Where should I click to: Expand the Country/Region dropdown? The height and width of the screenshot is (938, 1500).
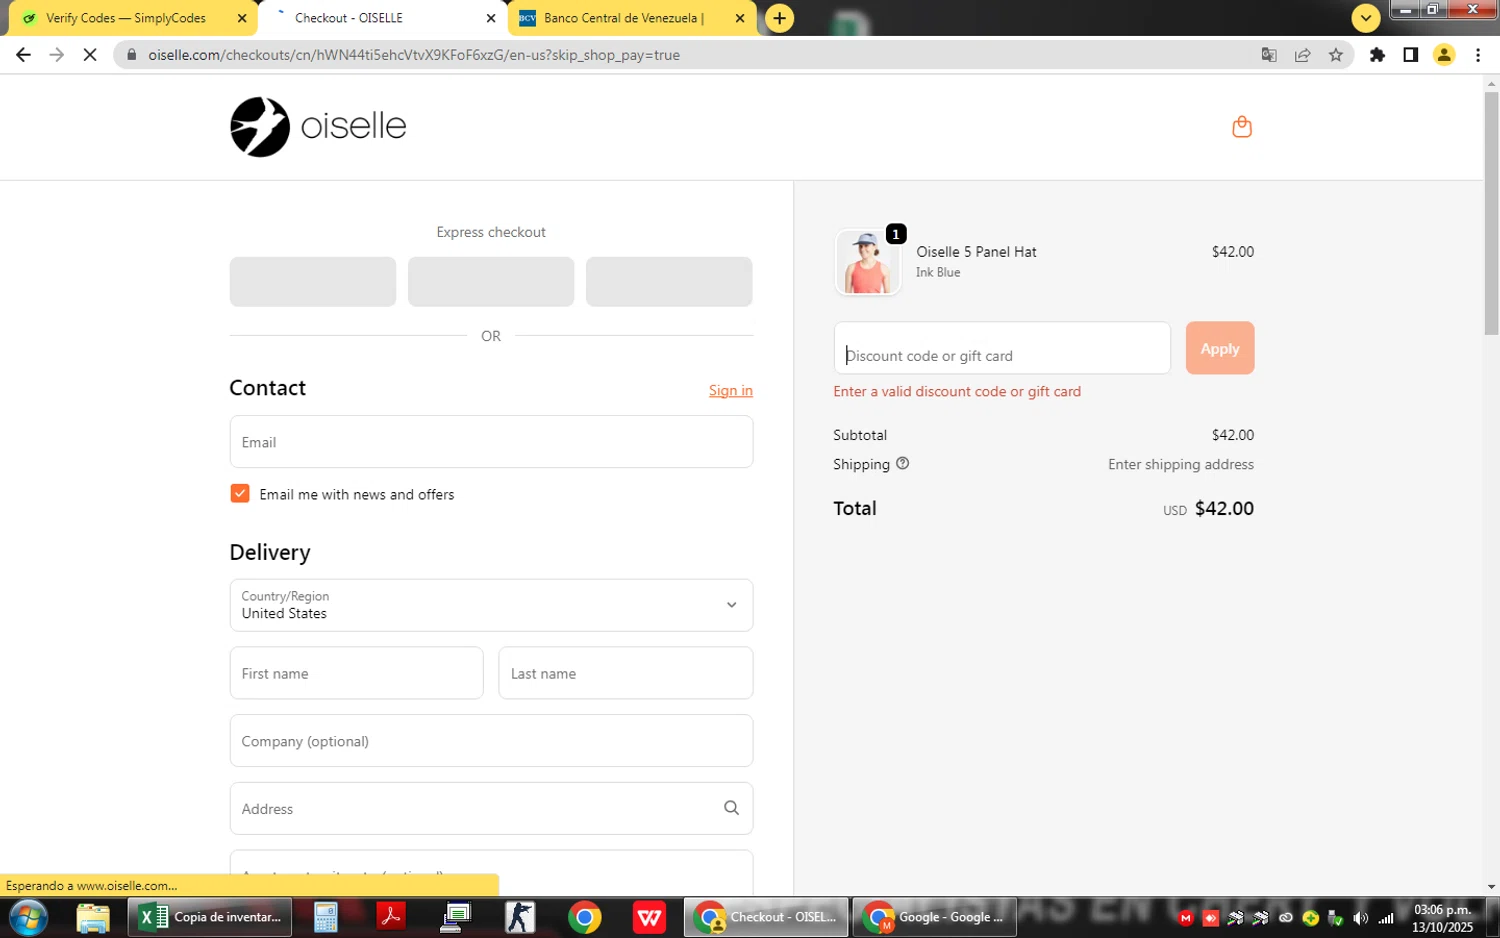(491, 605)
